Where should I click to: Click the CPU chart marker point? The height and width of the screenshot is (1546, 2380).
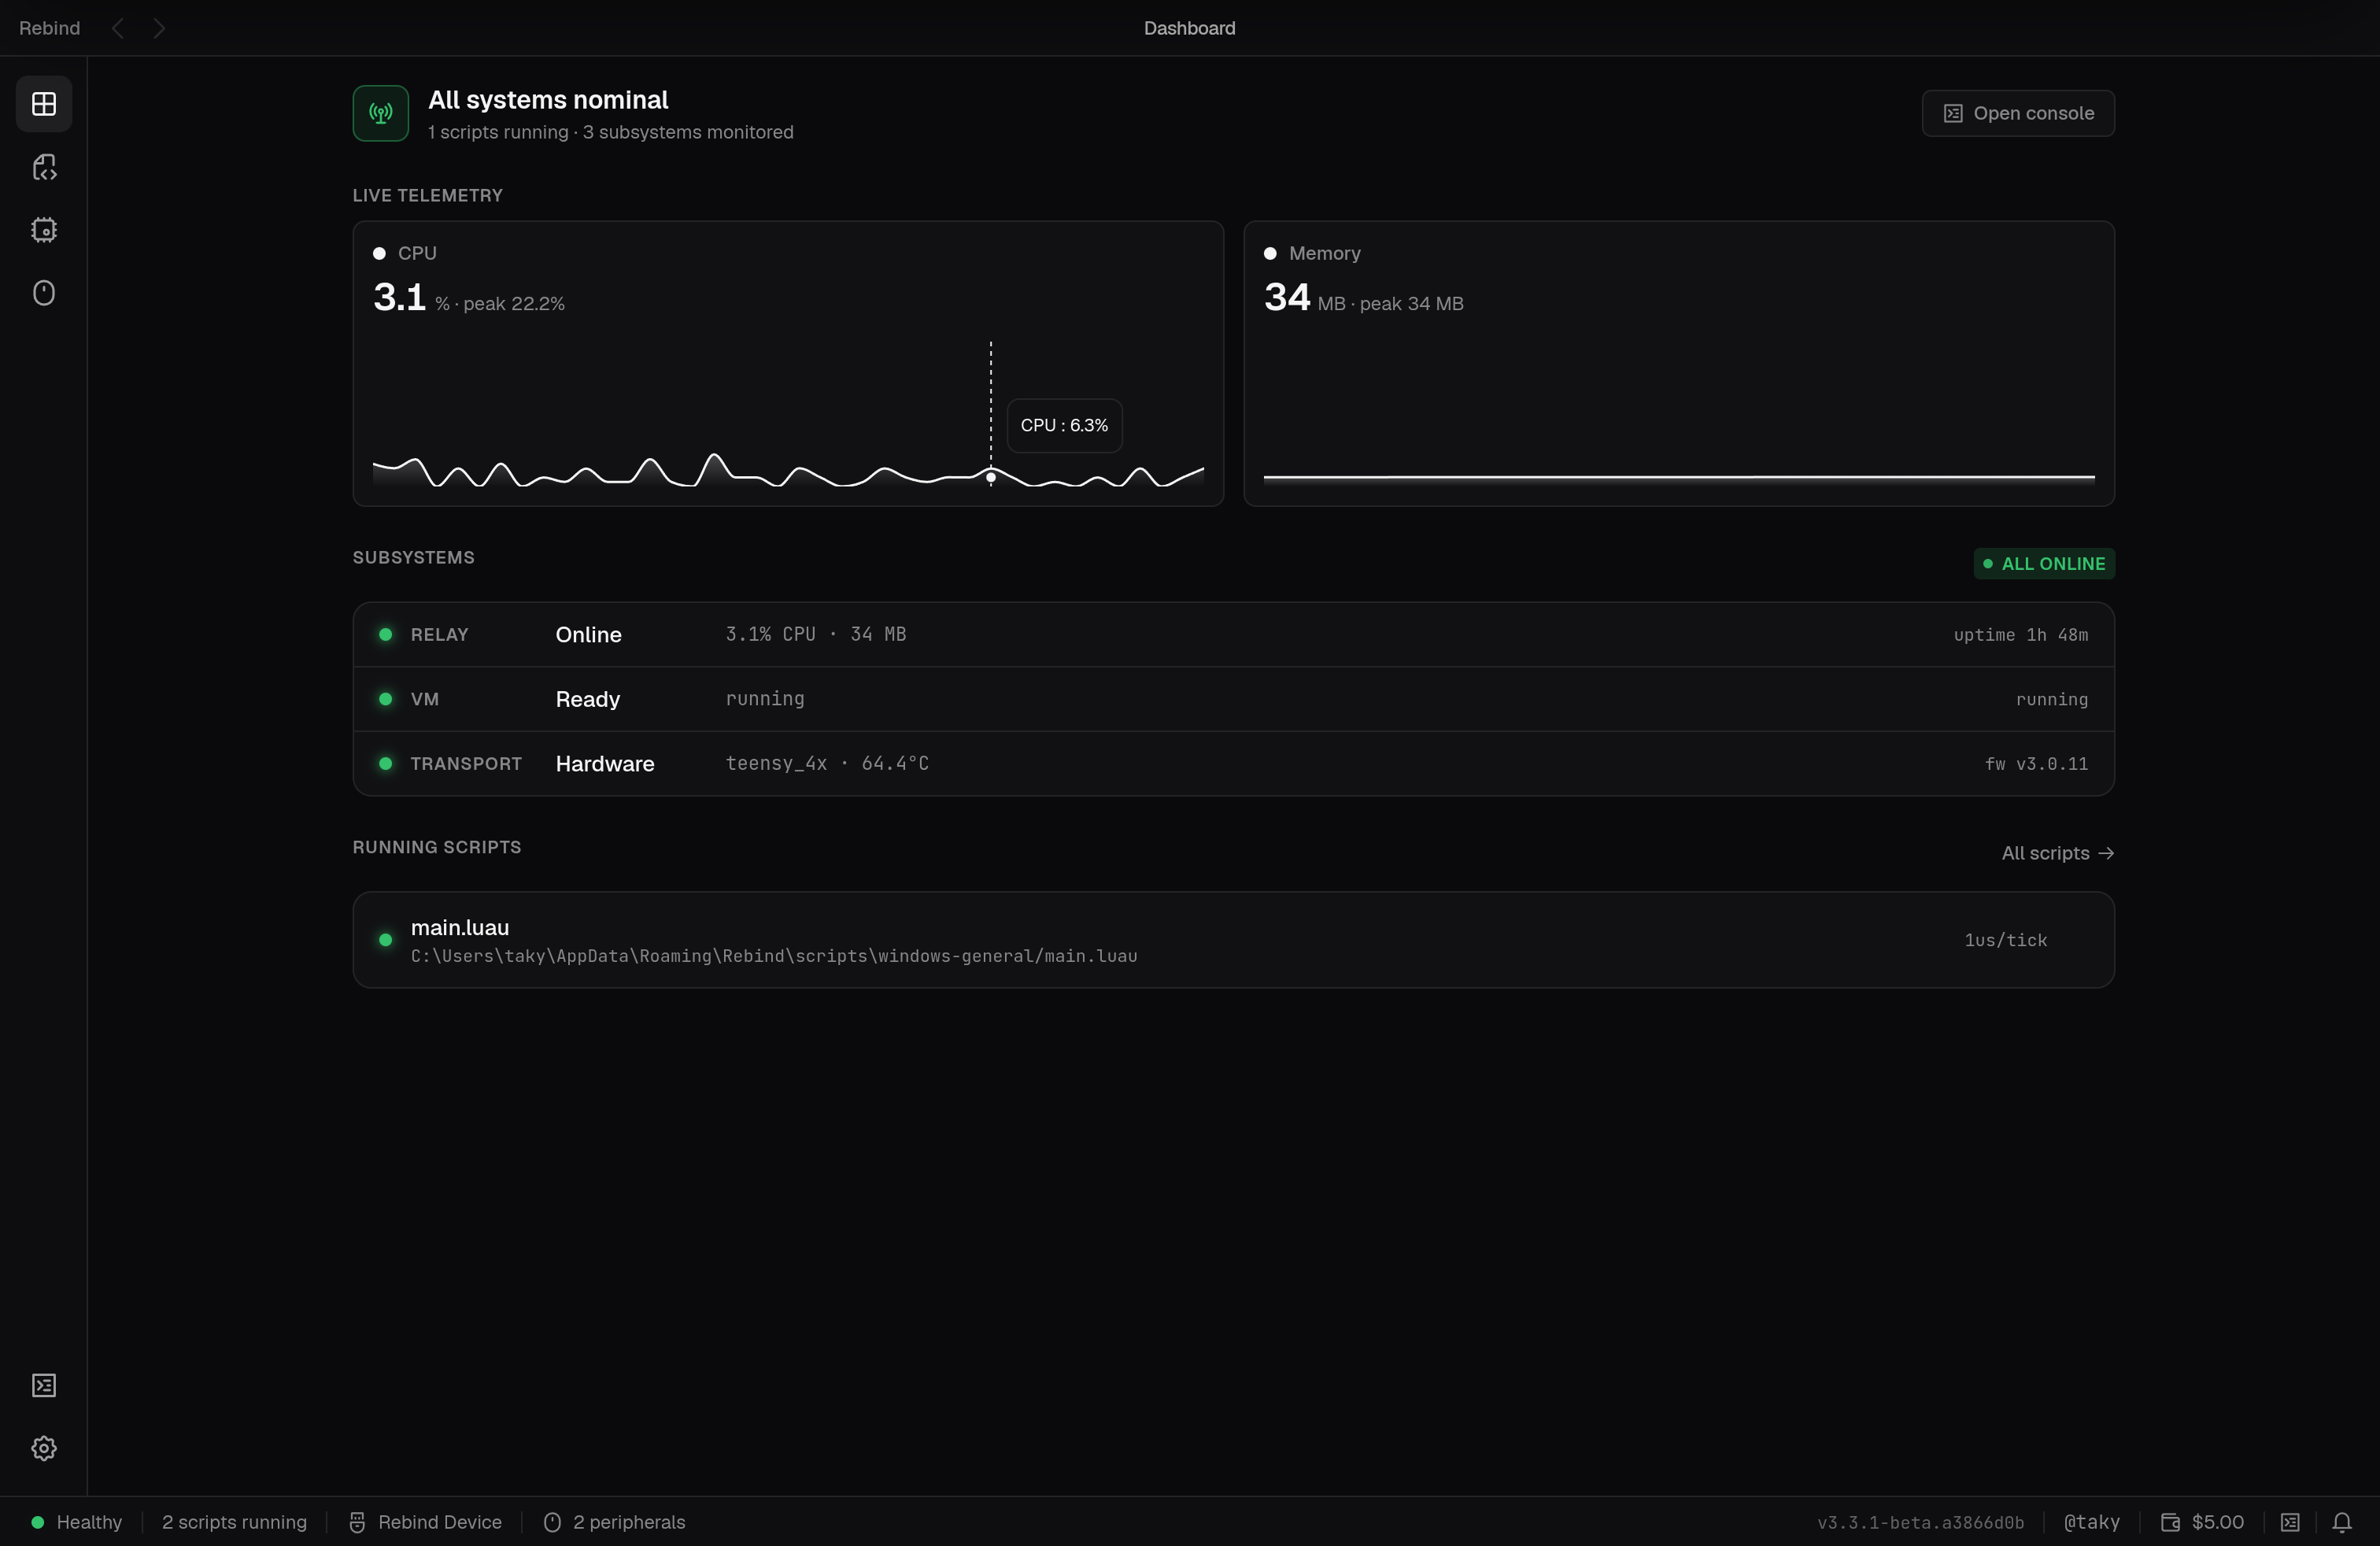pyautogui.click(x=991, y=477)
